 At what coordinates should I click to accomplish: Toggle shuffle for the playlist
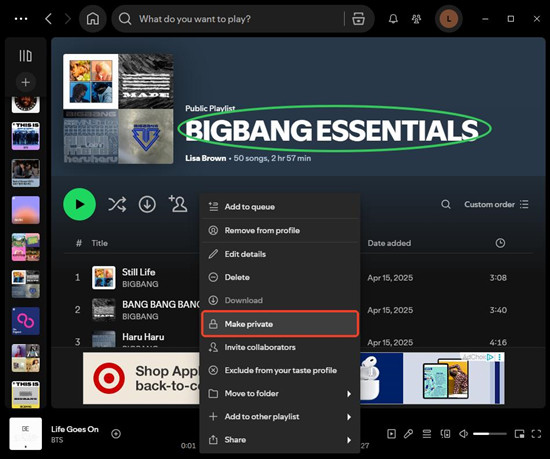pyautogui.click(x=117, y=204)
